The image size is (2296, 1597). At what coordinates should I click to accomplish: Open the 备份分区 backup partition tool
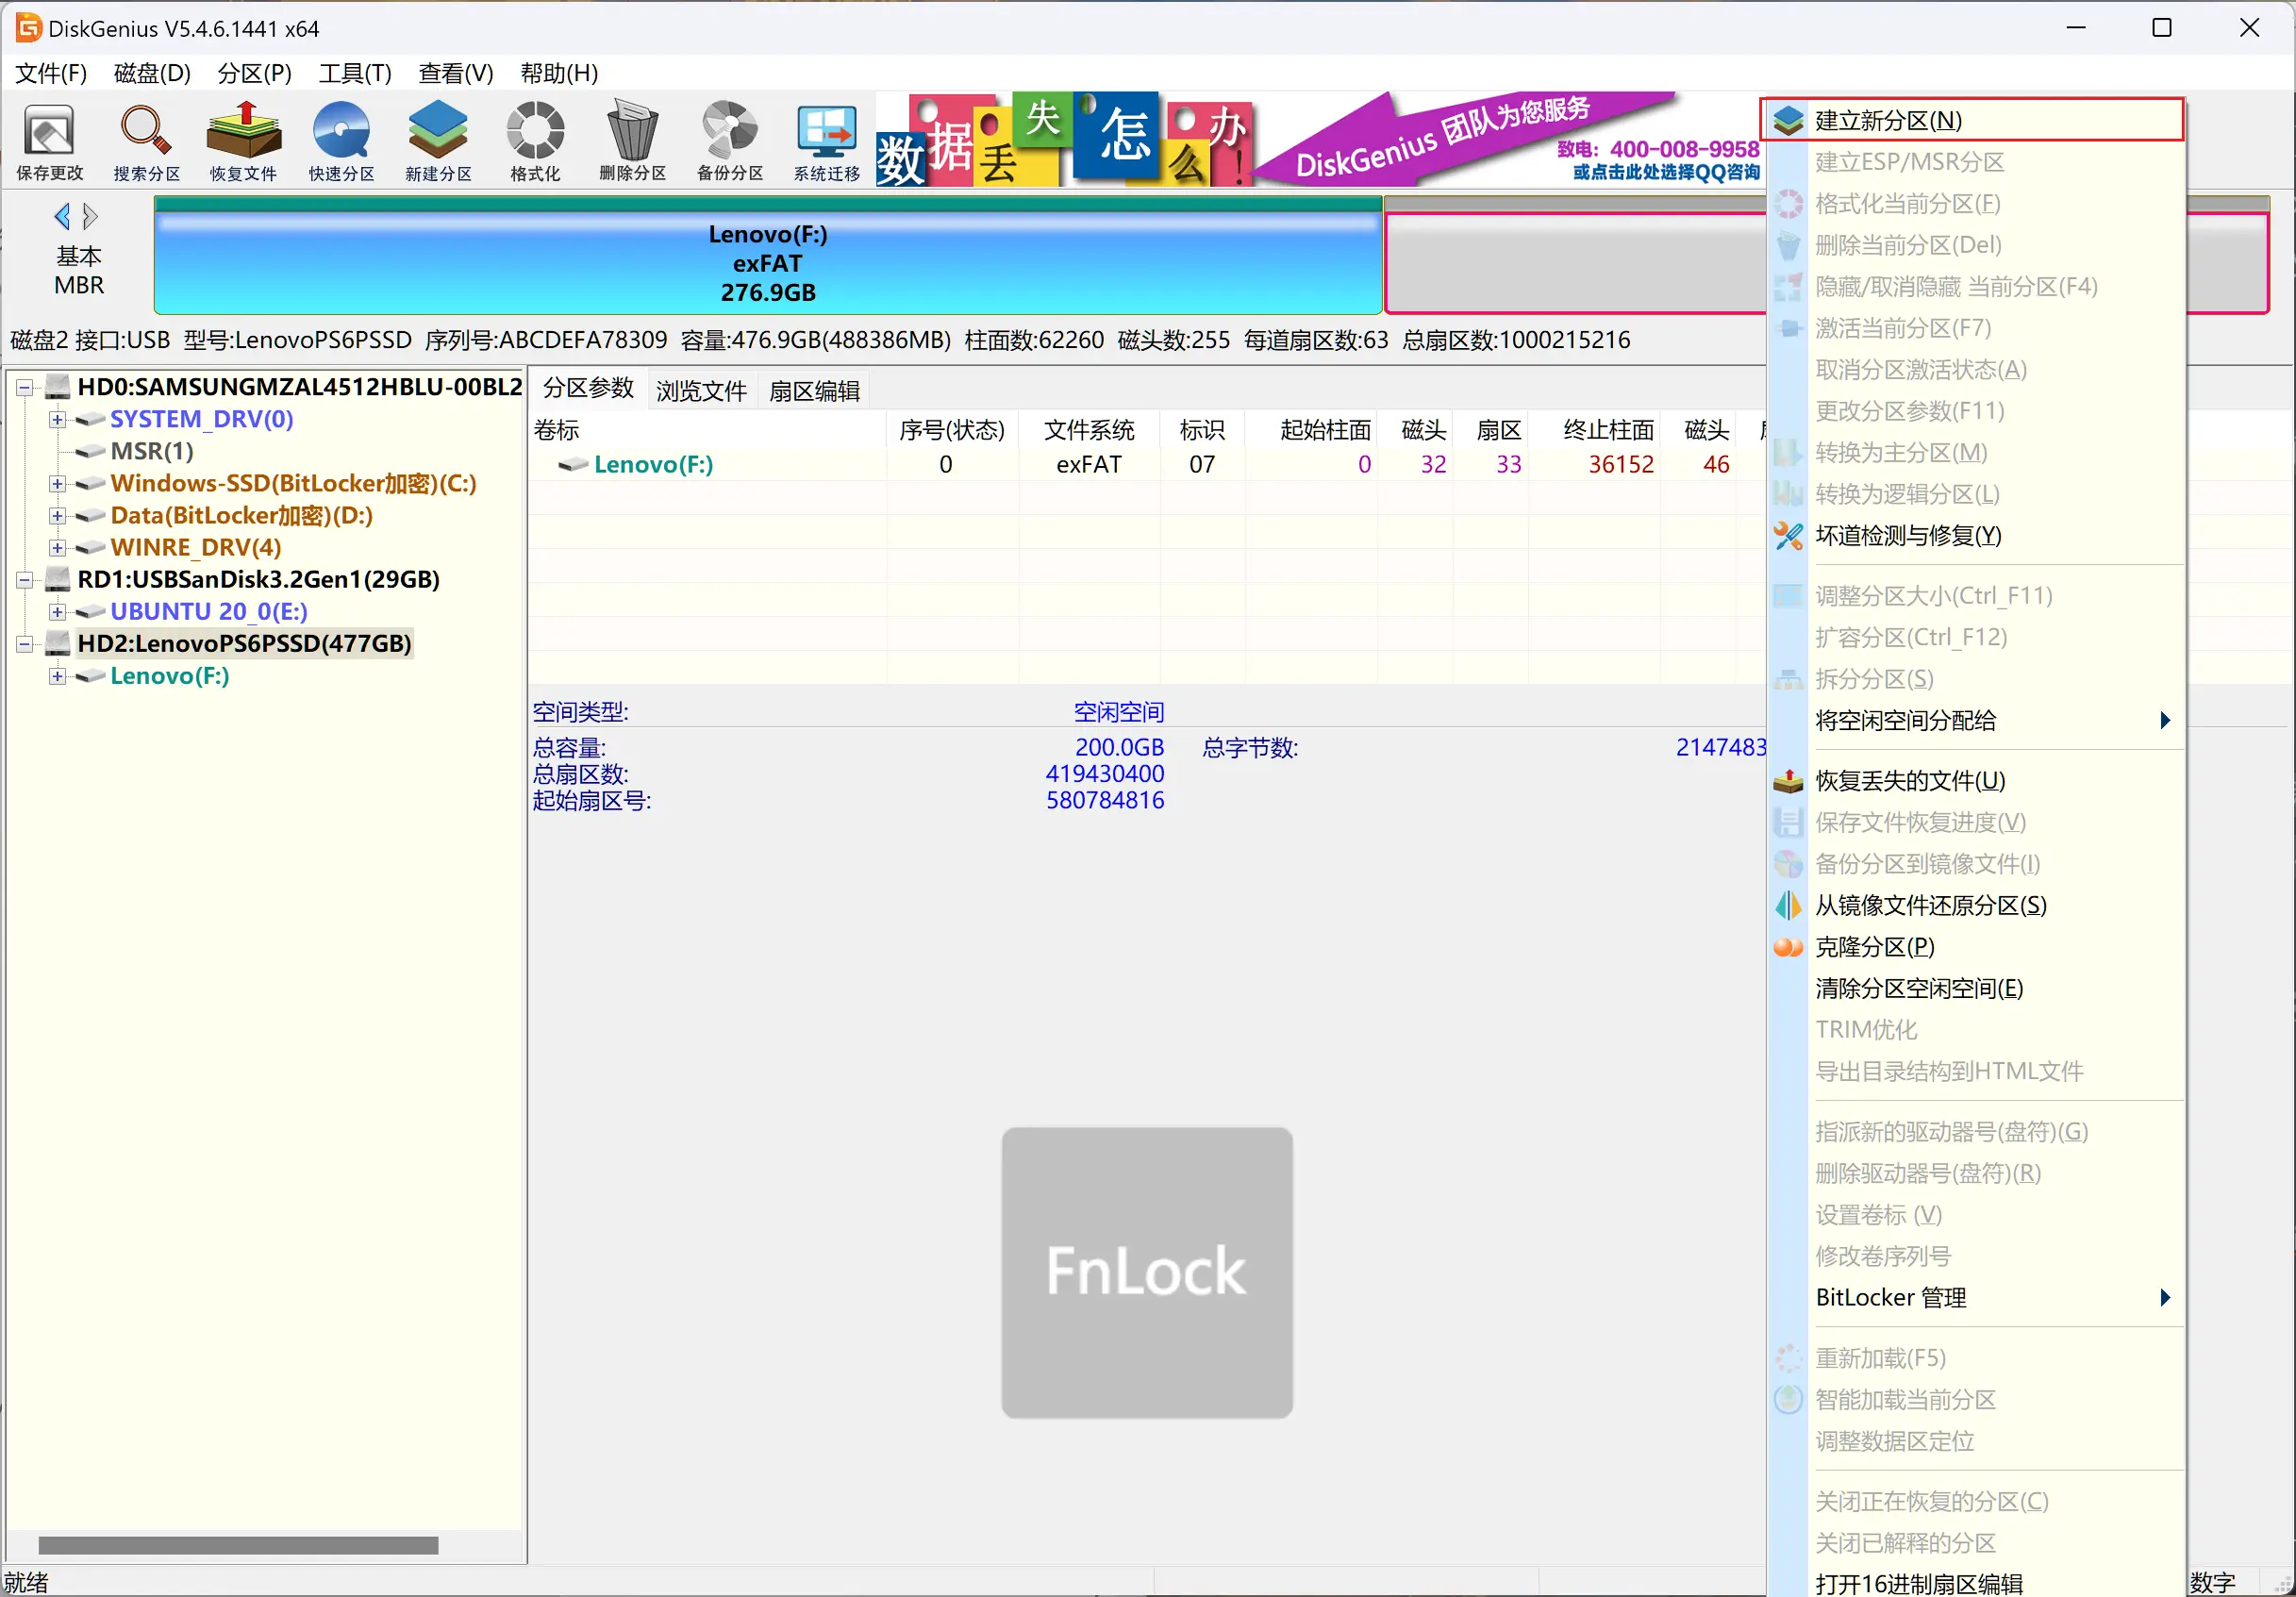(730, 142)
